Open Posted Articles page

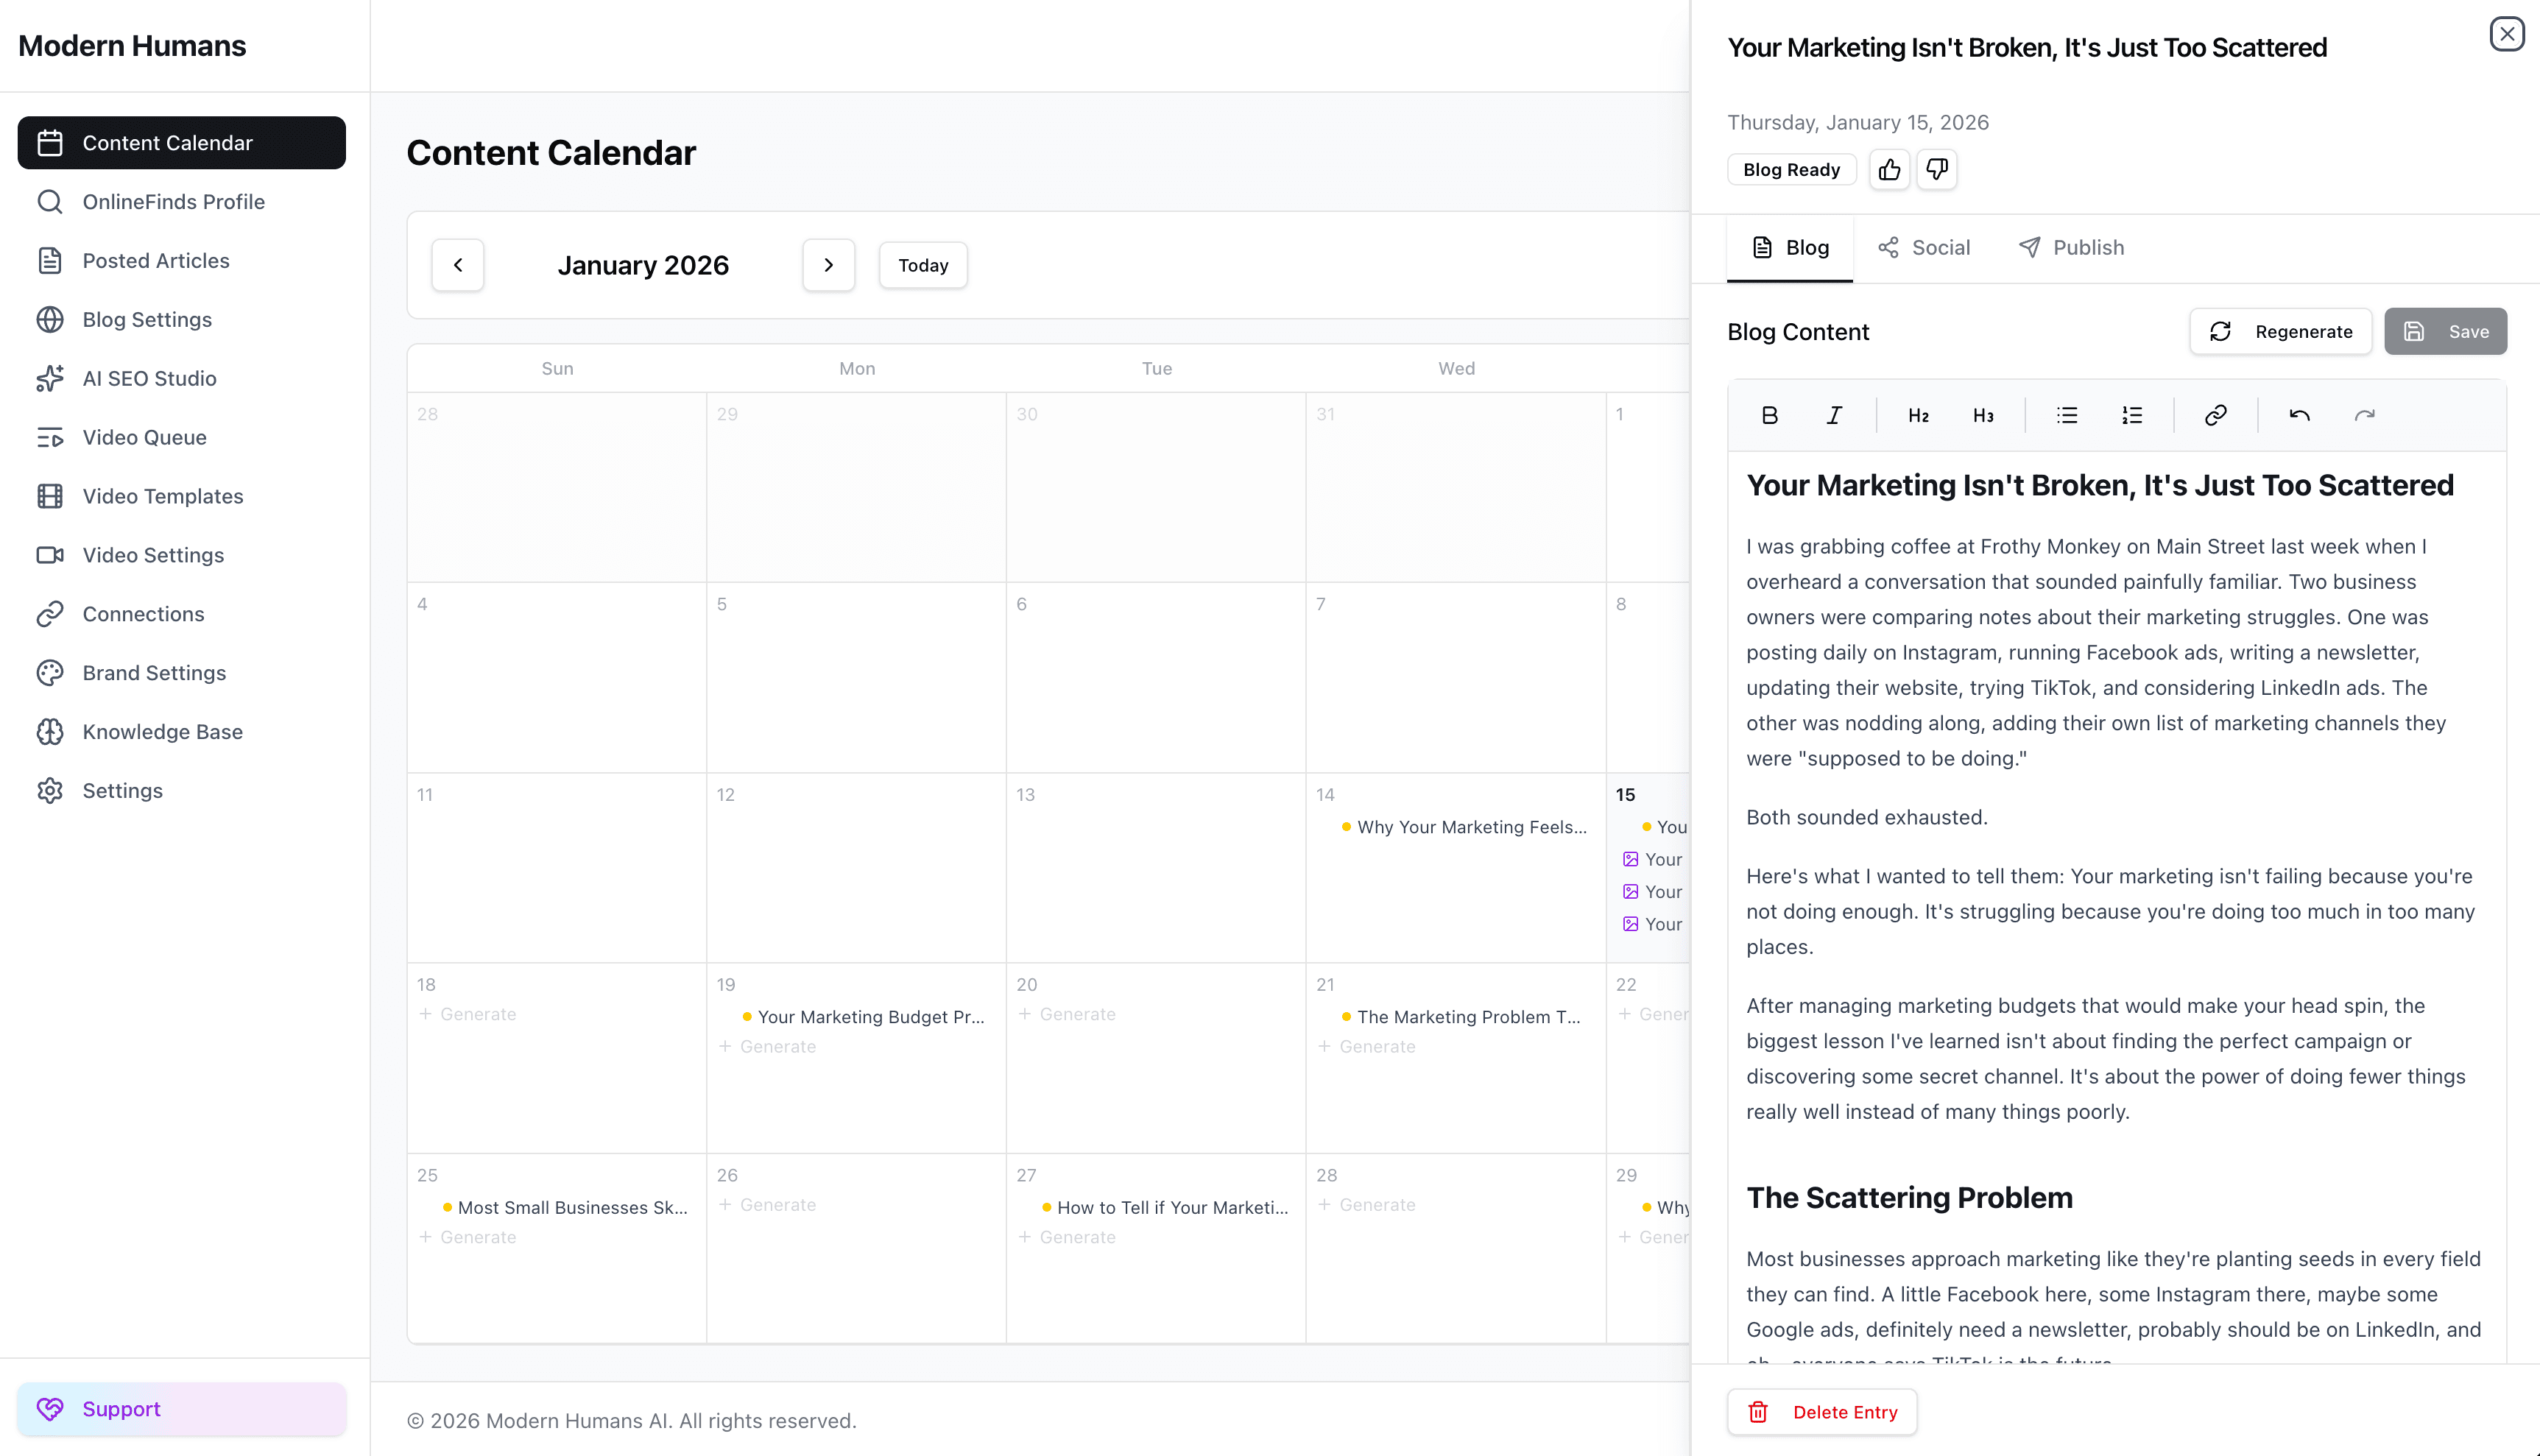pyautogui.click(x=182, y=260)
